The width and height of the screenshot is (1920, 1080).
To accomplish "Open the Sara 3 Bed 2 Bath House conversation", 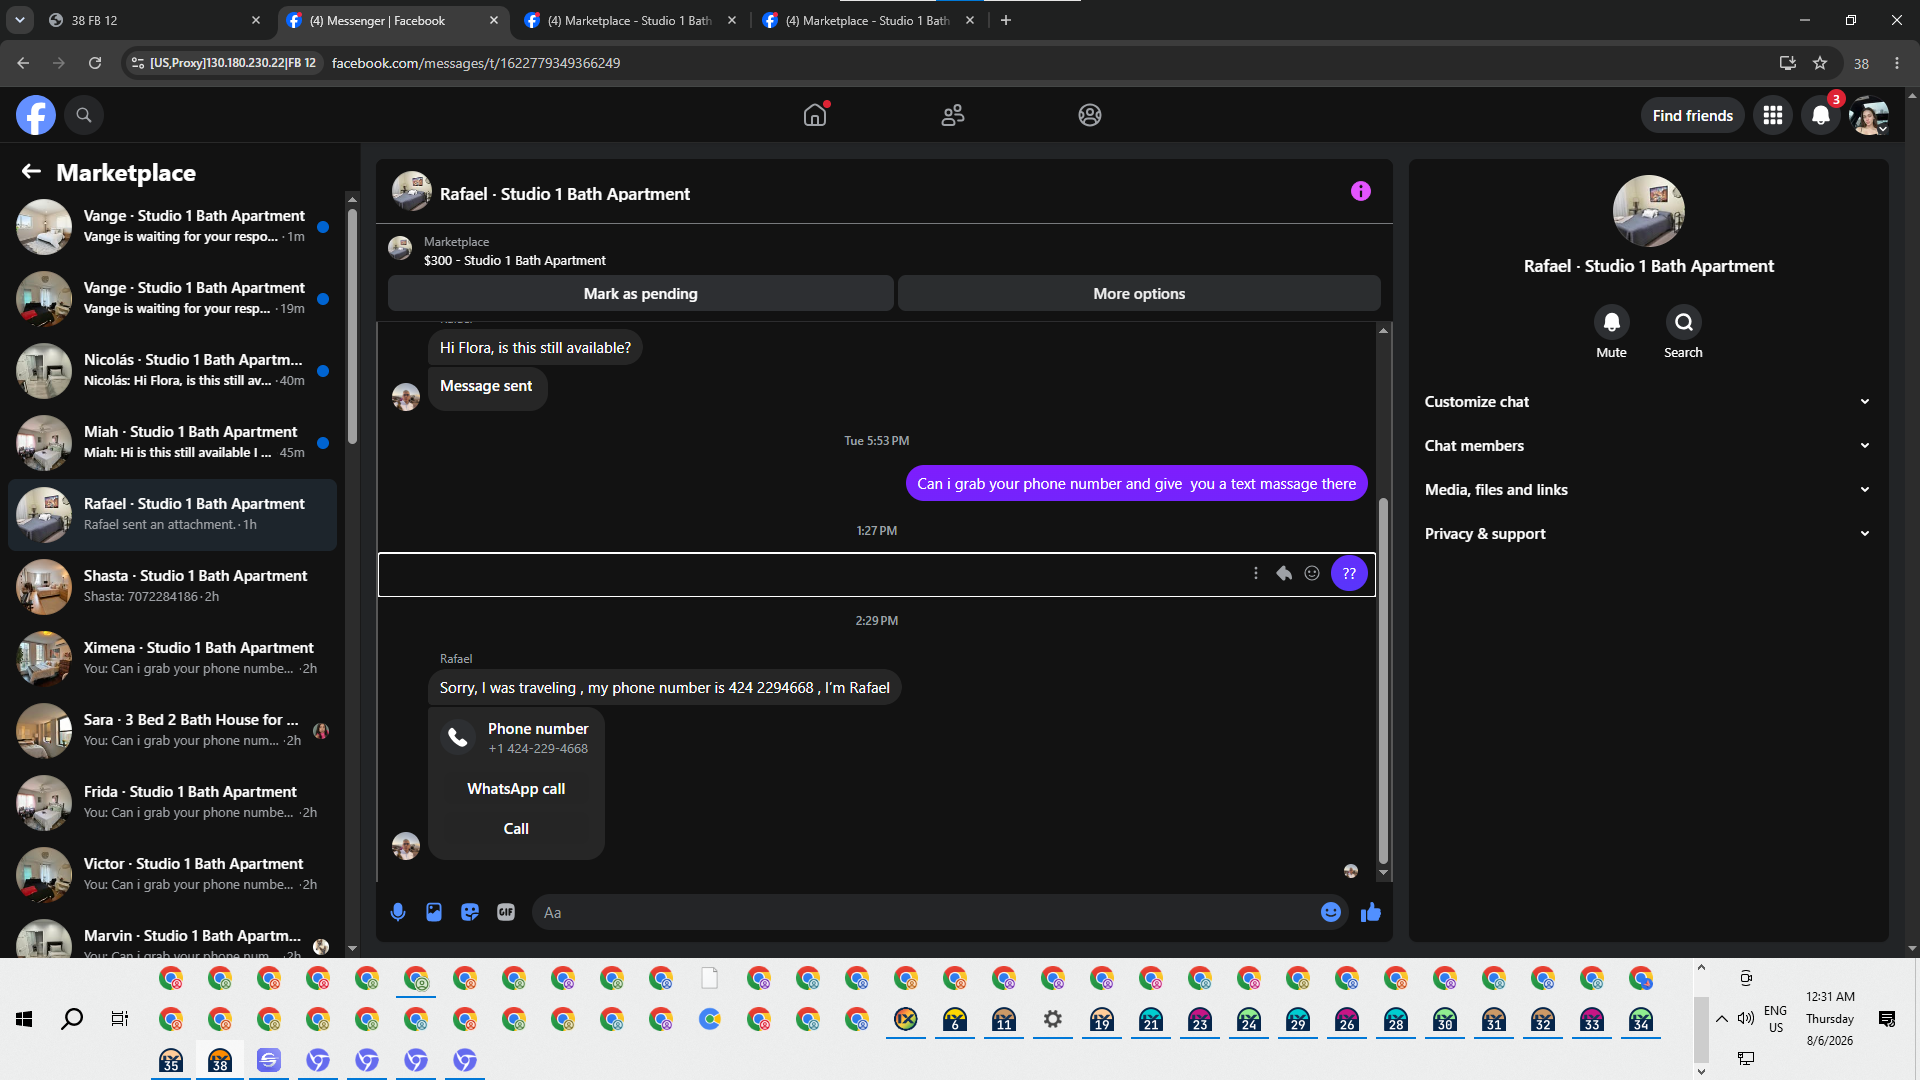I will (x=172, y=731).
